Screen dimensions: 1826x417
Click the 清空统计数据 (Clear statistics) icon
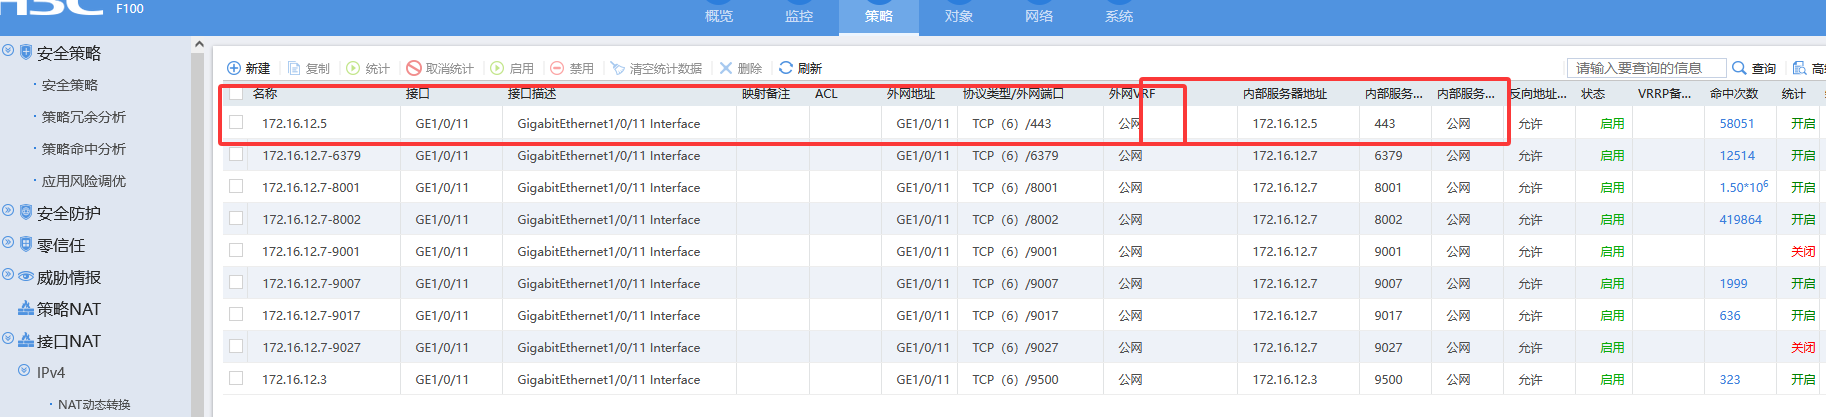pos(618,68)
